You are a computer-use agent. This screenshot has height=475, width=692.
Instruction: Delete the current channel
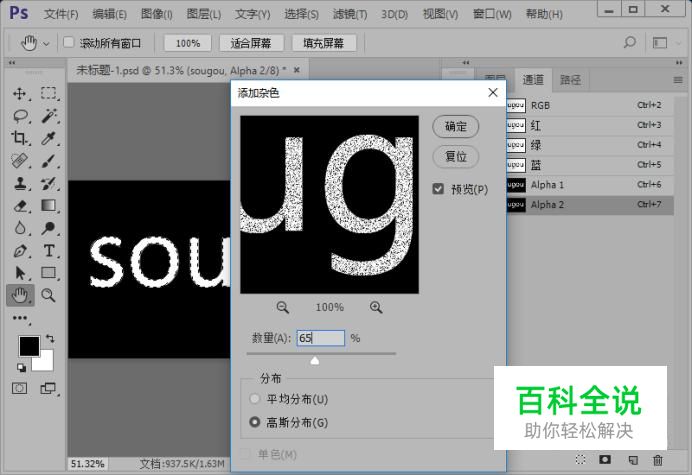click(x=658, y=460)
